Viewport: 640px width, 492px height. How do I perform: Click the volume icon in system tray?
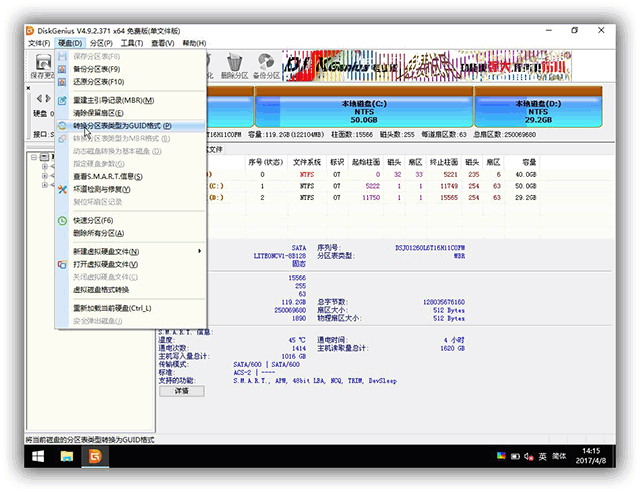pos(526,456)
